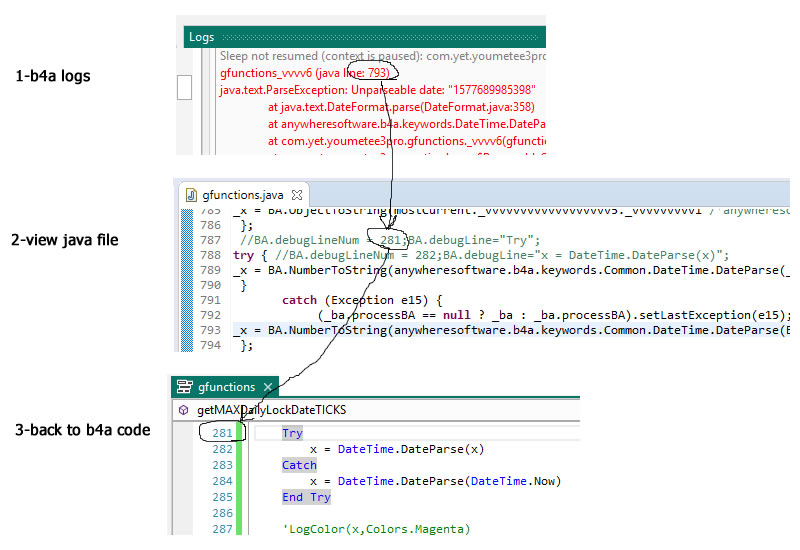The height and width of the screenshot is (550, 800).
Task: Click the Java file icon on gfunctions.java tab
Action: [x=191, y=195]
